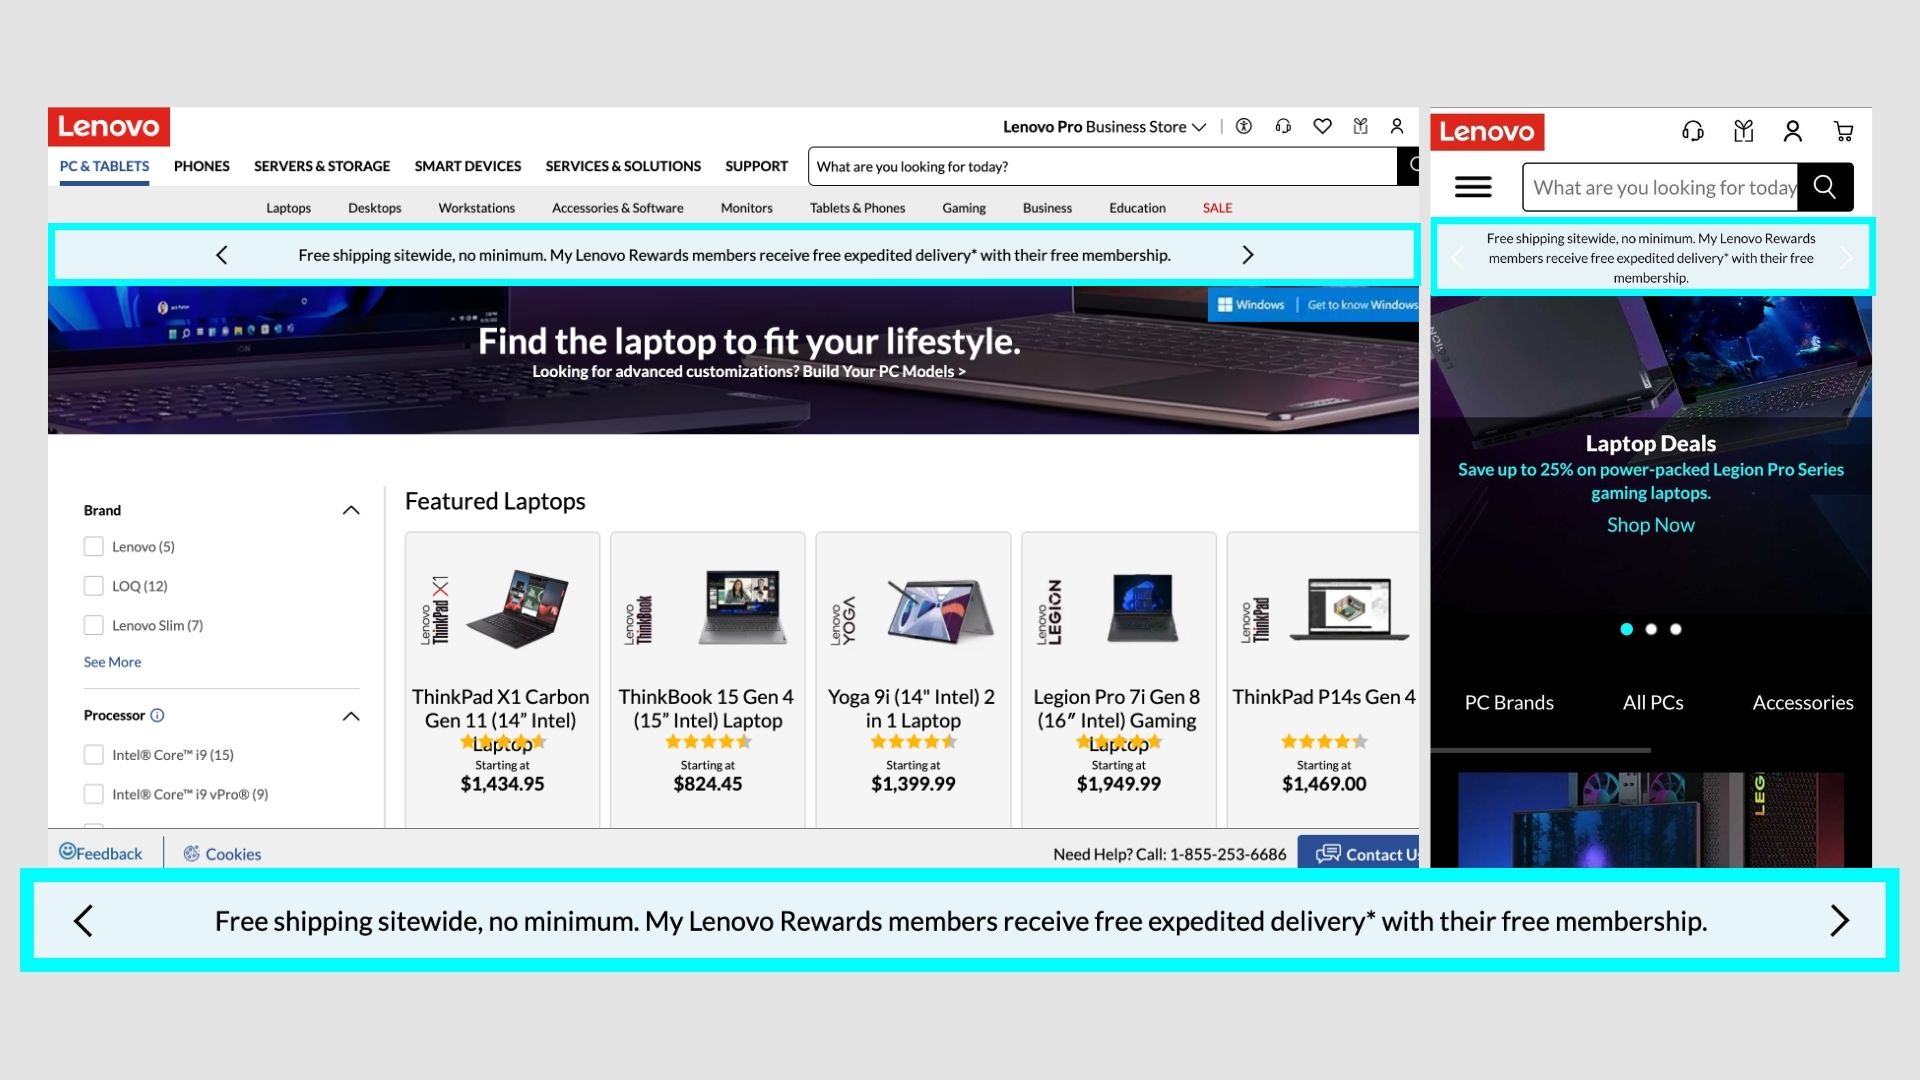Go to Gaming subcategory
Screen dimensions: 1920x1080
point(963,208)
